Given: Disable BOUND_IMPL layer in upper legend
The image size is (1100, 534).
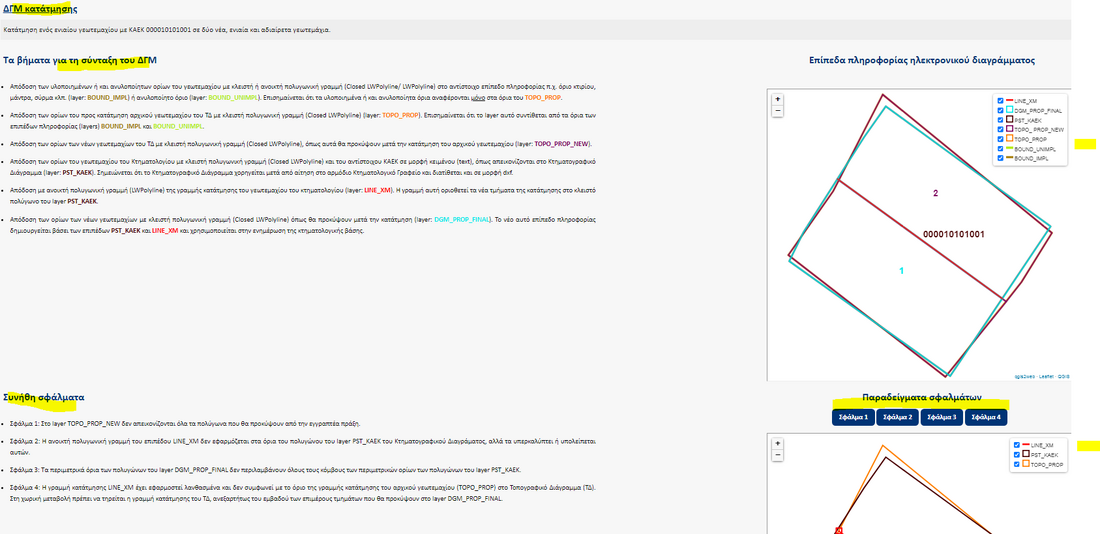Looking at the screenshot, I should tap(1001, 159).
